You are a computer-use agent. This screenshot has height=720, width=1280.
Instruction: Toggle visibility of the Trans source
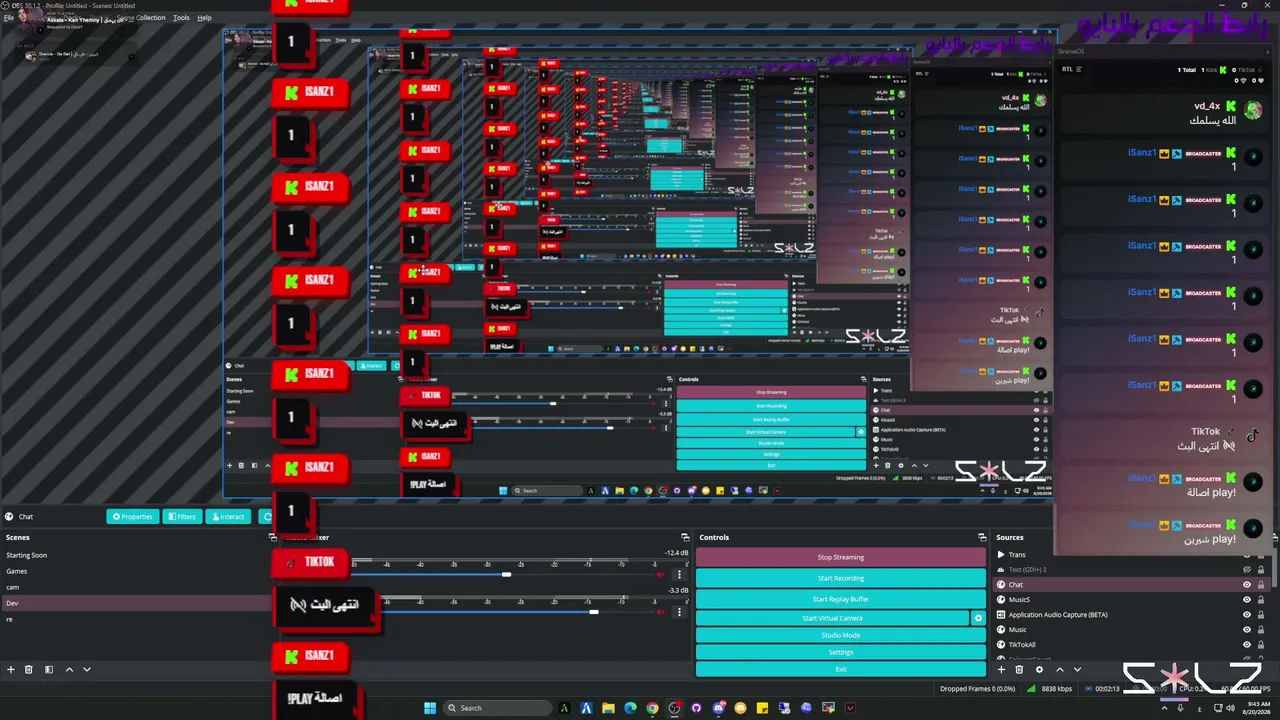tap(1246, 555)
